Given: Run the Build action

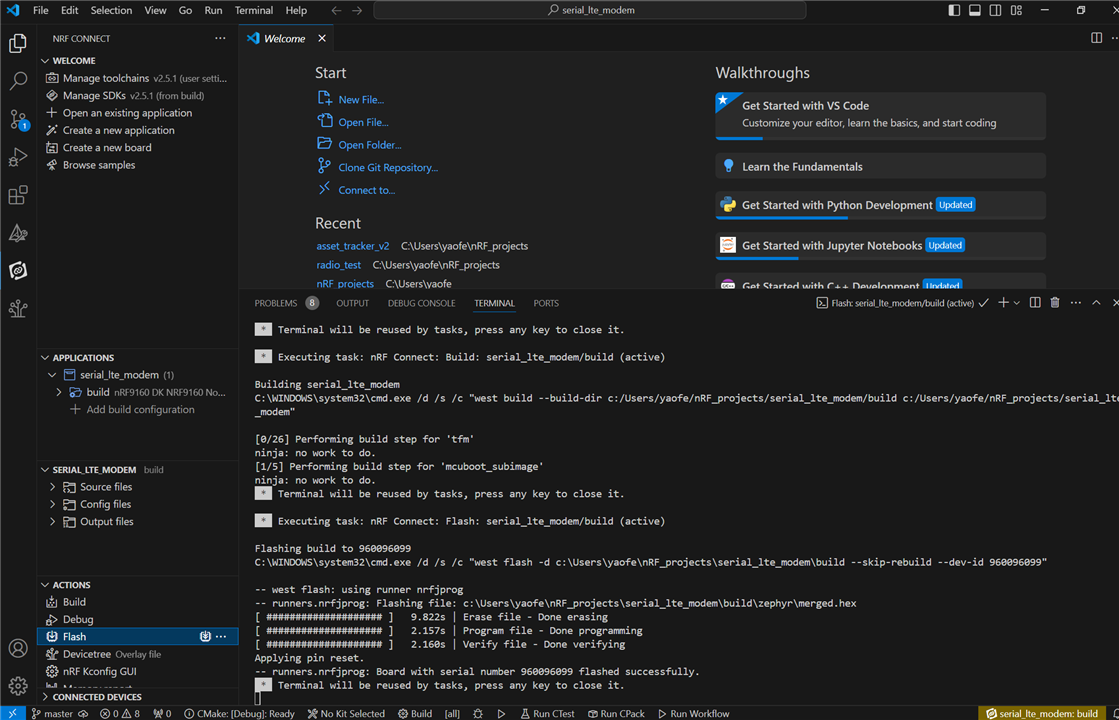Looking at the screenshot, I should (74, 602).
